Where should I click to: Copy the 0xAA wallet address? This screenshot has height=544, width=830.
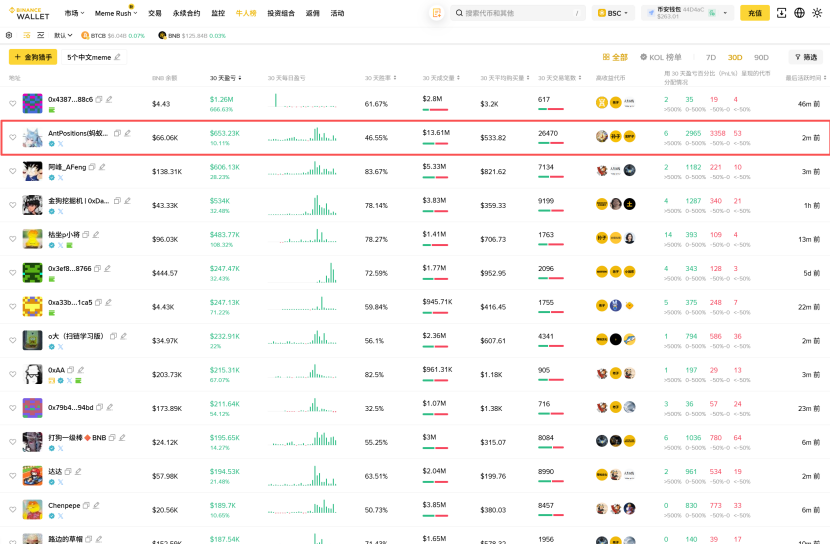70,370
